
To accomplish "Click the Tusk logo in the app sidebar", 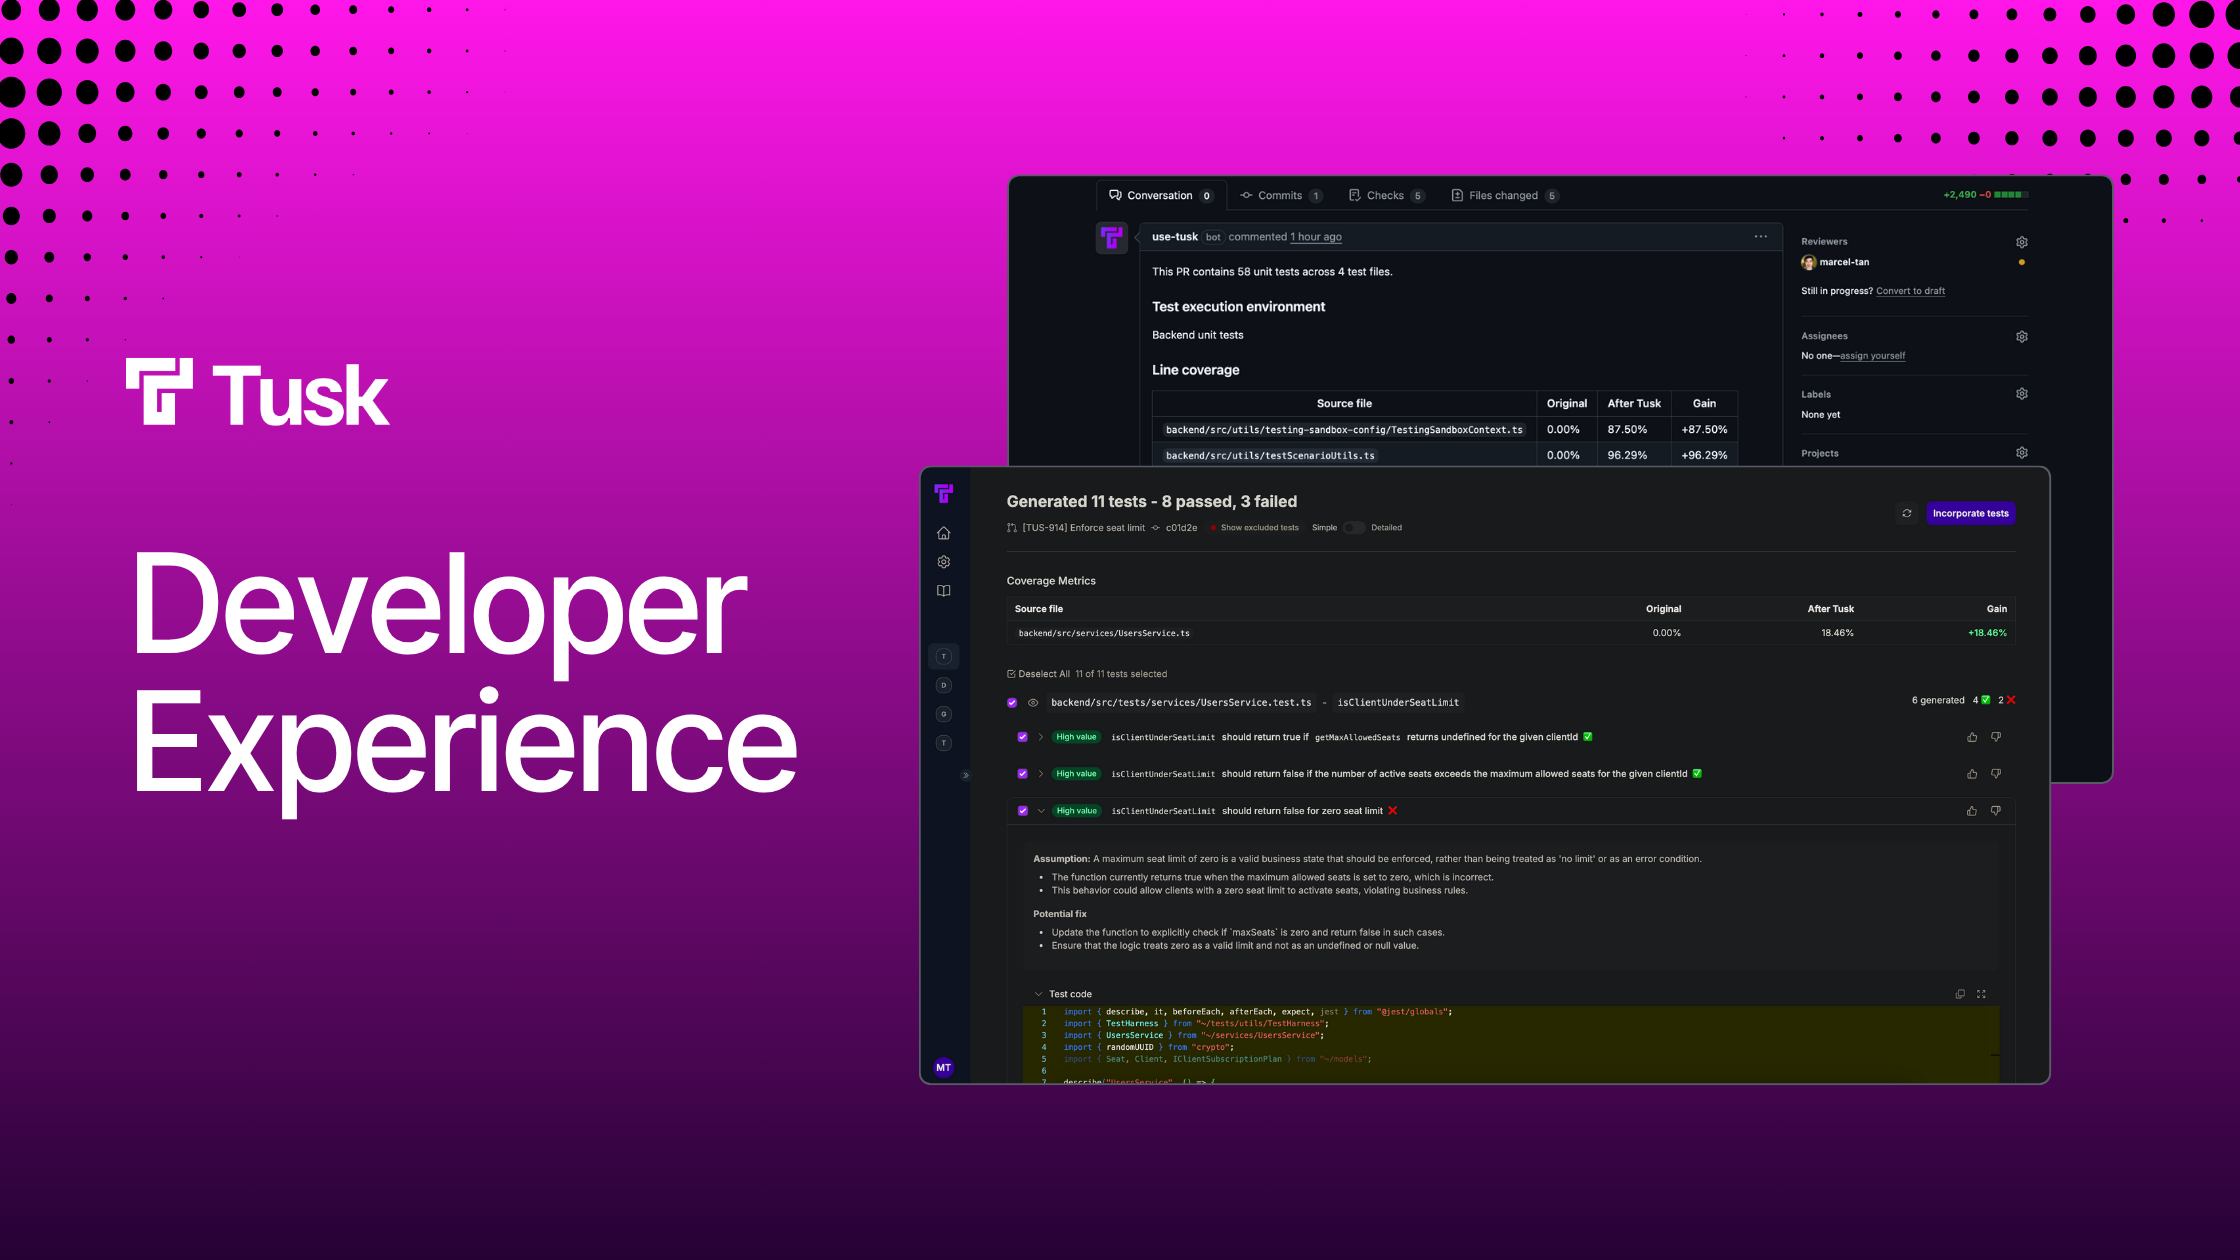I will (x=943, y=492).
